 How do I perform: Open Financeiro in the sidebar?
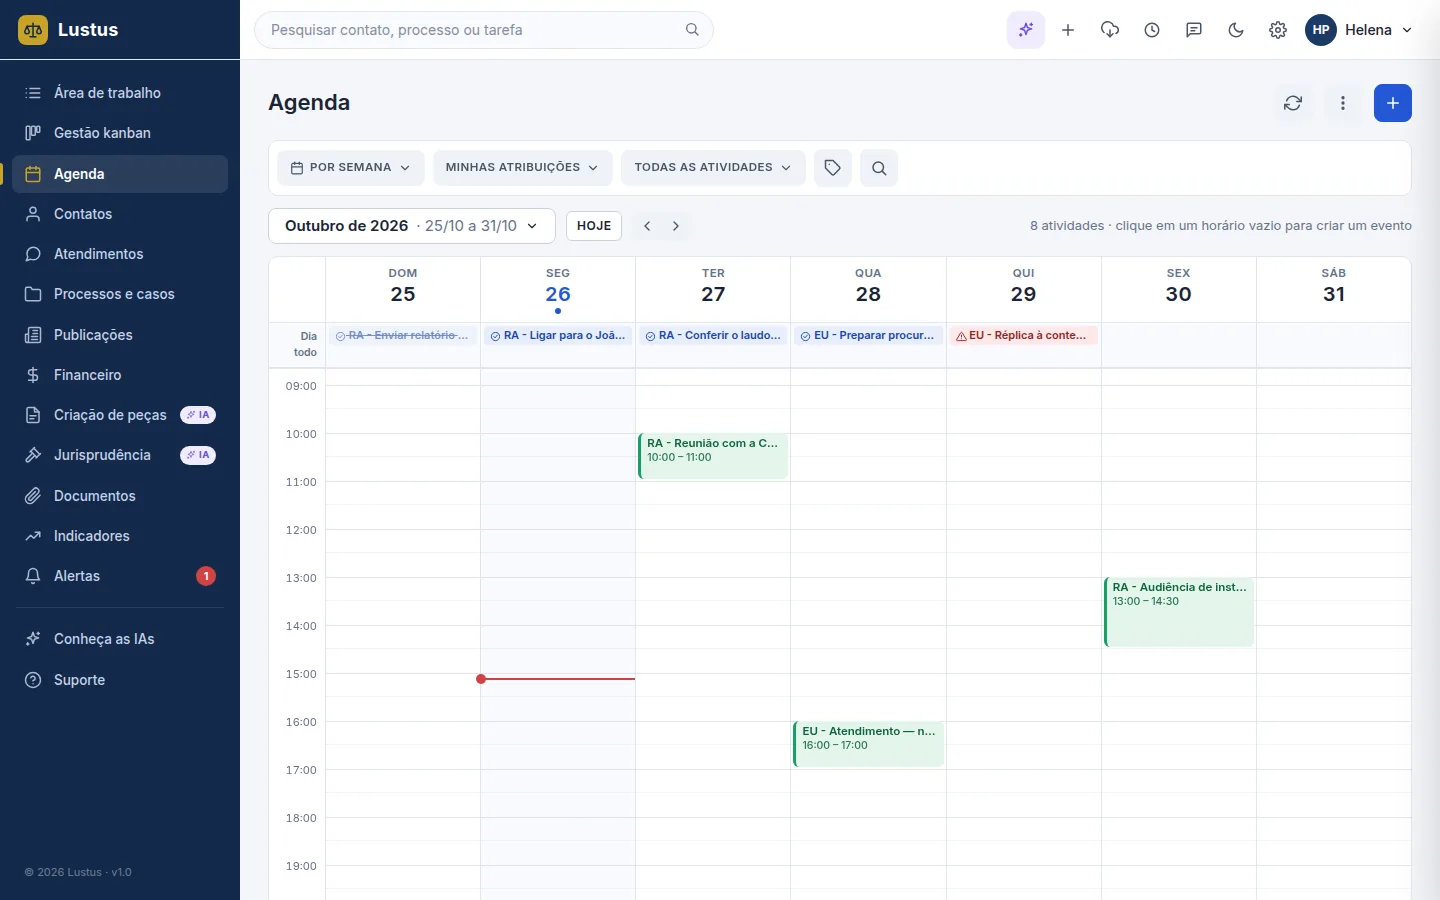coord(120,375)
